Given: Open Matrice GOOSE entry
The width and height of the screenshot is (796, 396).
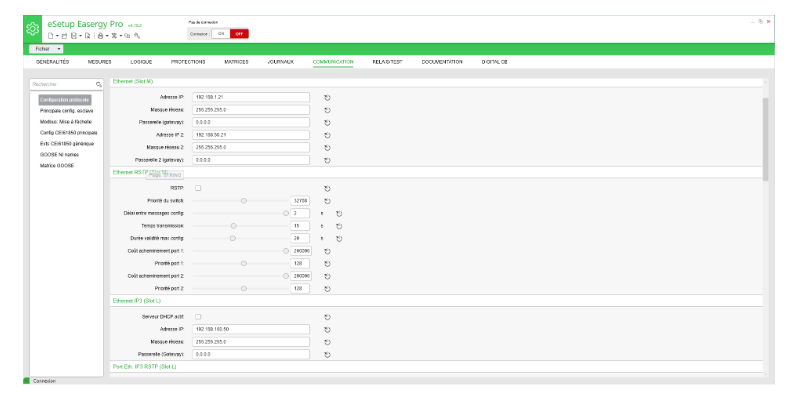Looking at the screenshot, I should [x=57, y=166].
